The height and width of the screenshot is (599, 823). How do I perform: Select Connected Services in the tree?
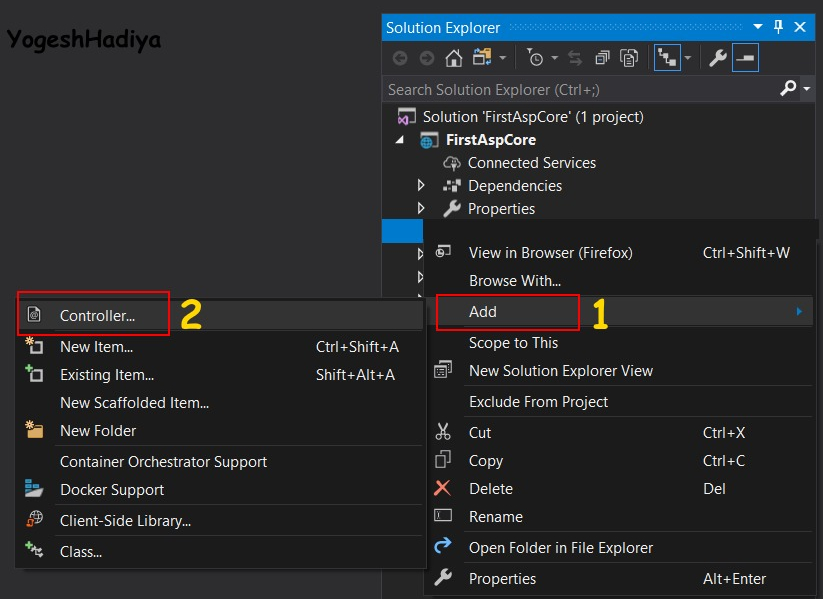click(531, 163)
